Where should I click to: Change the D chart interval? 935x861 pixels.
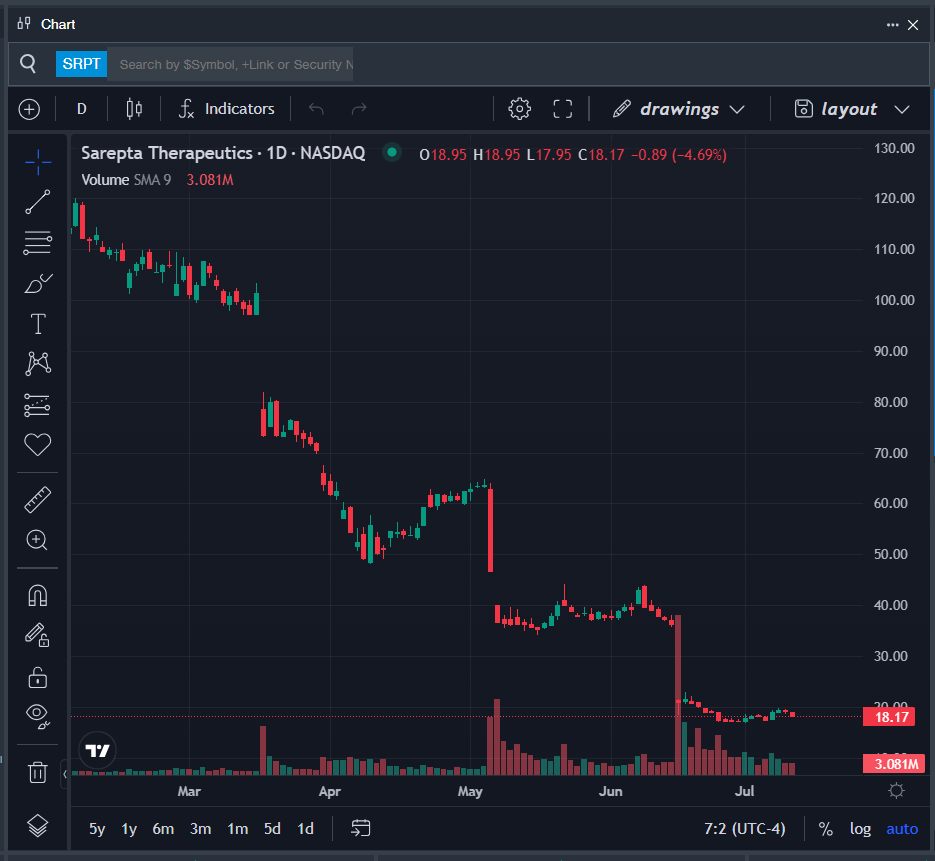point(82,109)
